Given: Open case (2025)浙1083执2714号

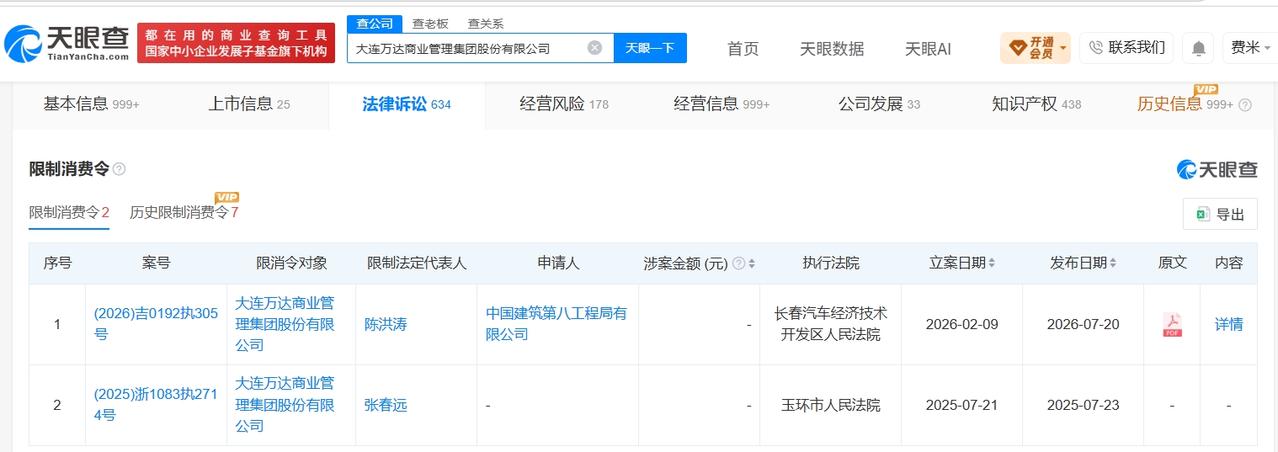Looking at the screenshot, I should point(155,405).
